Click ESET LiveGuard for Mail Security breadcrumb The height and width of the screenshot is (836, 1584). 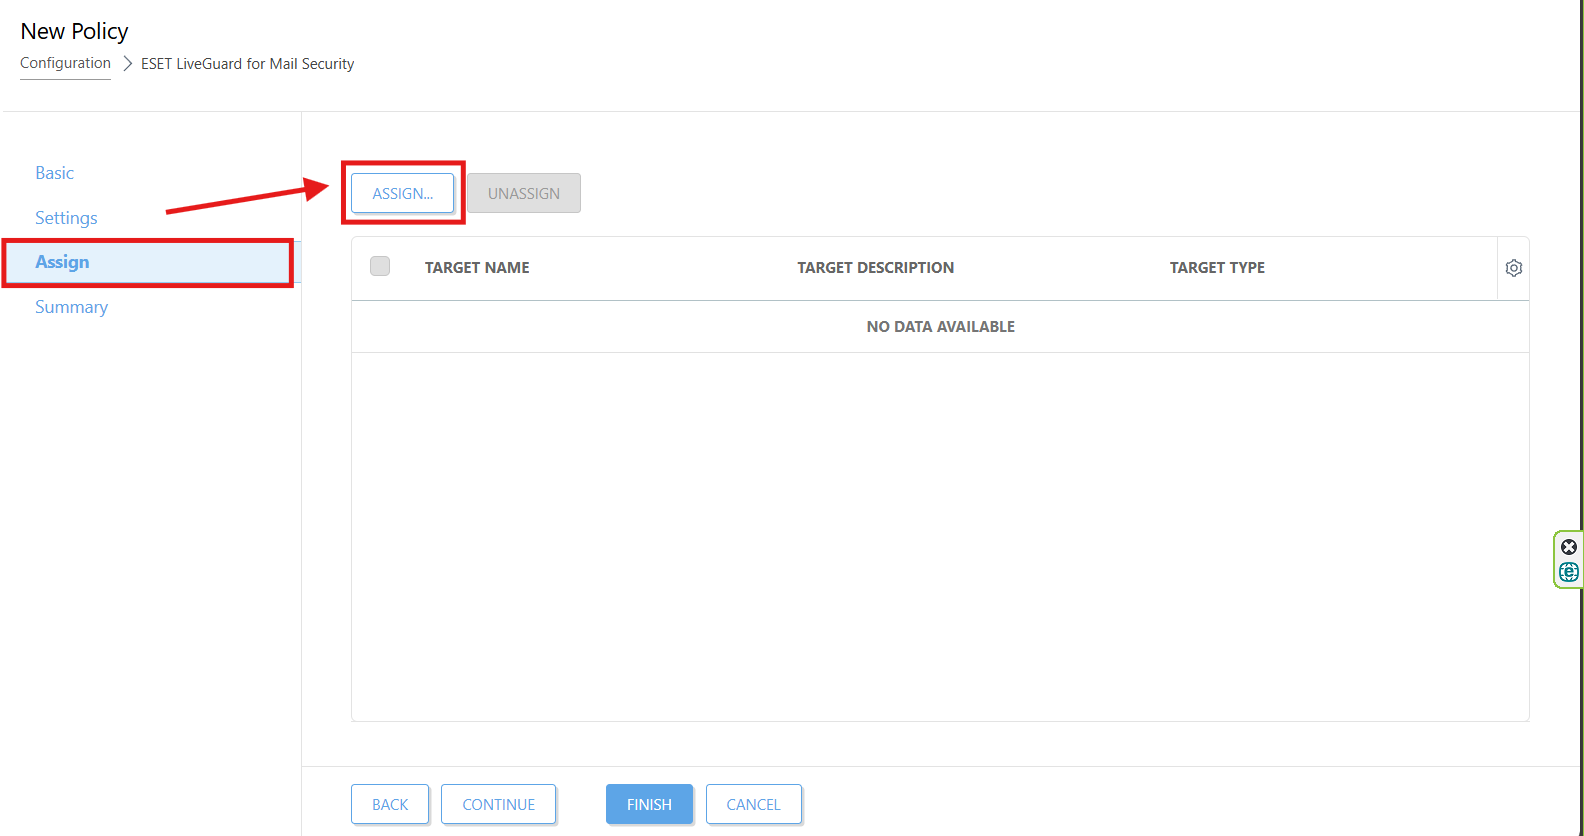click(x=247, y=64)
